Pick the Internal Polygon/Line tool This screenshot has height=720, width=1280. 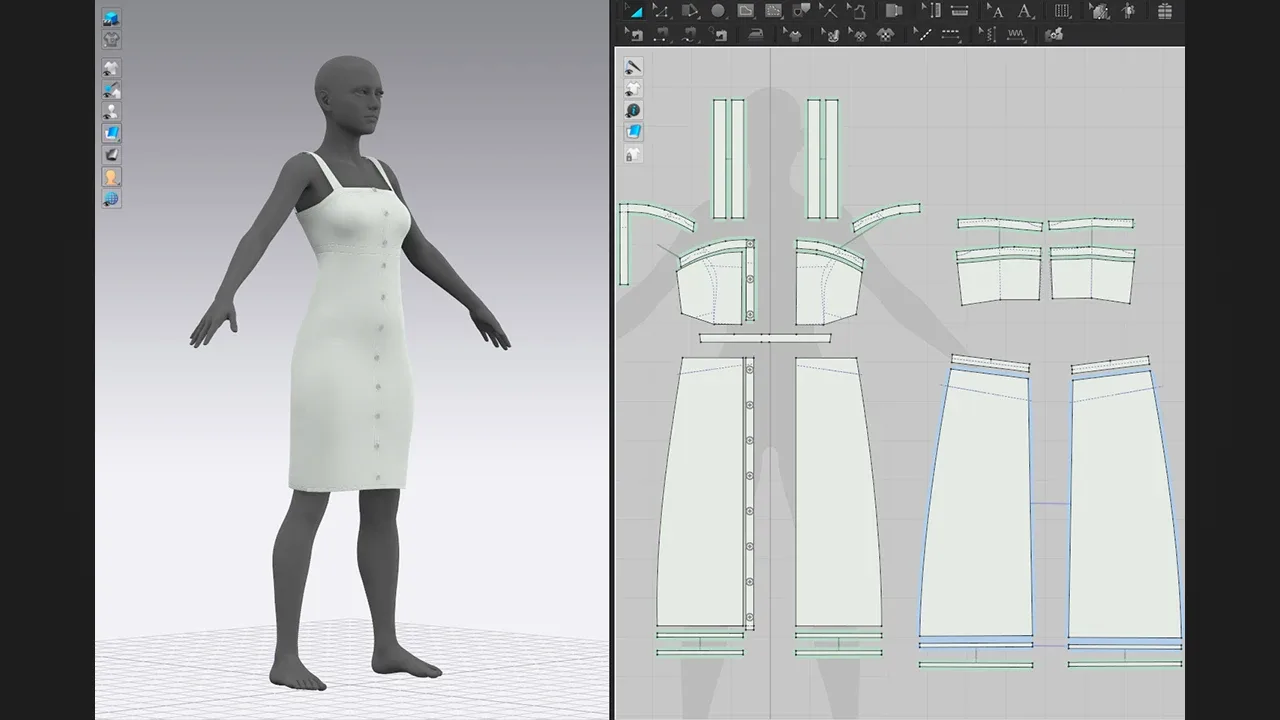coord(746,11)
